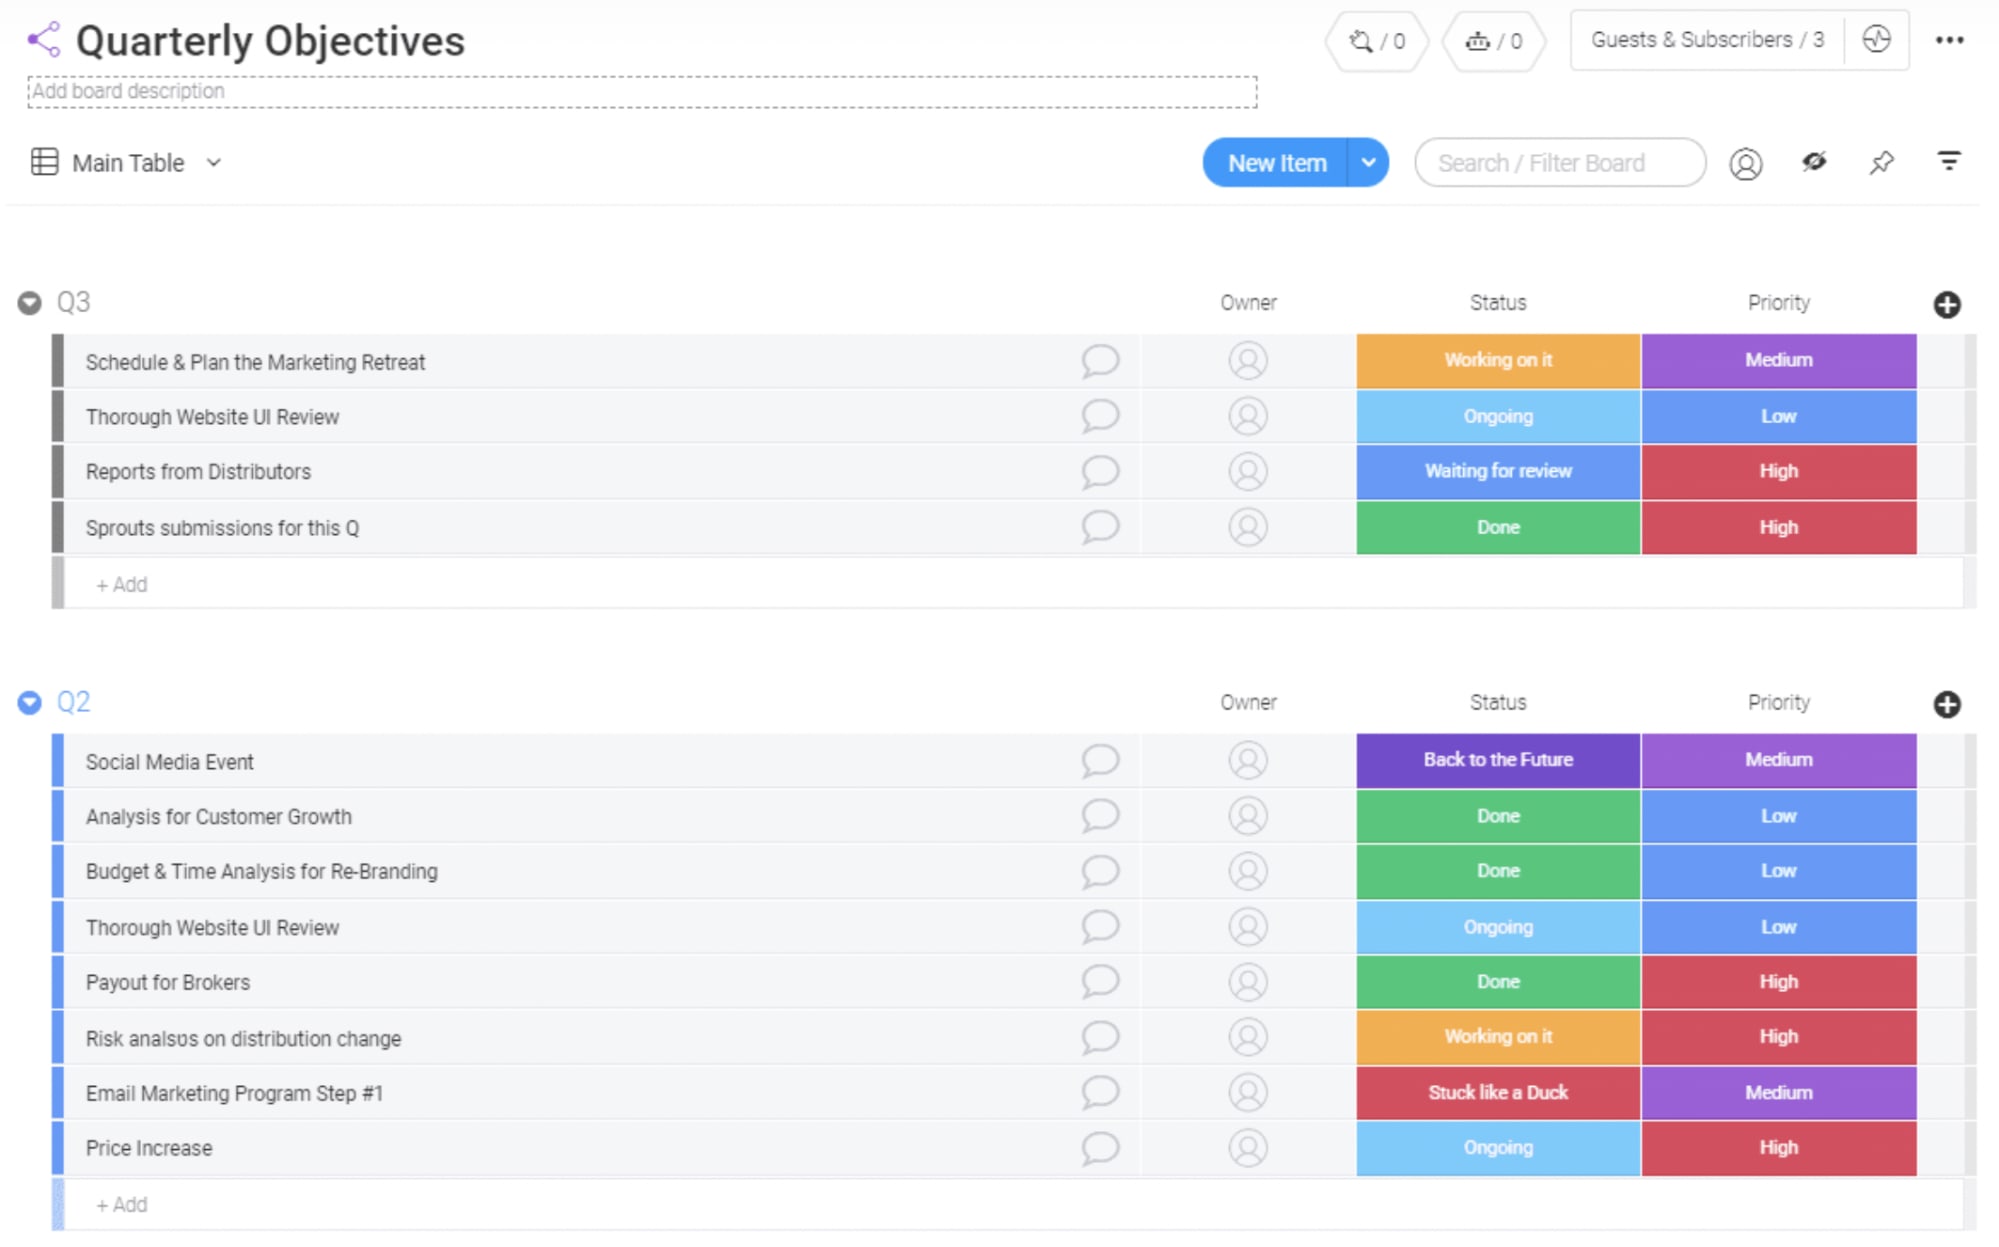Image resolution: width=1999 pixels, height=1247 pixels.
Task: Assign an owner to Budget & Time Analysis for Re-Branding
Action: coord(1248,871)
